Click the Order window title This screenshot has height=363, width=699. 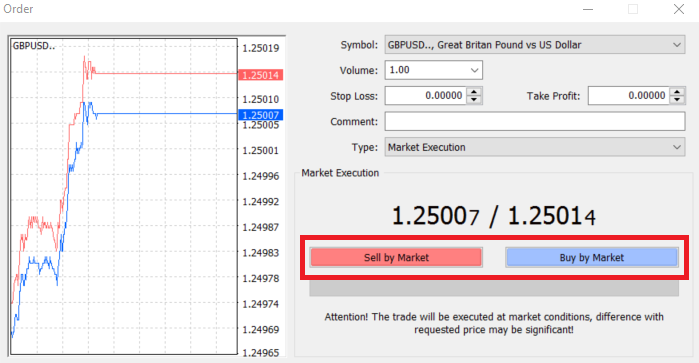[x=18, y=9]
